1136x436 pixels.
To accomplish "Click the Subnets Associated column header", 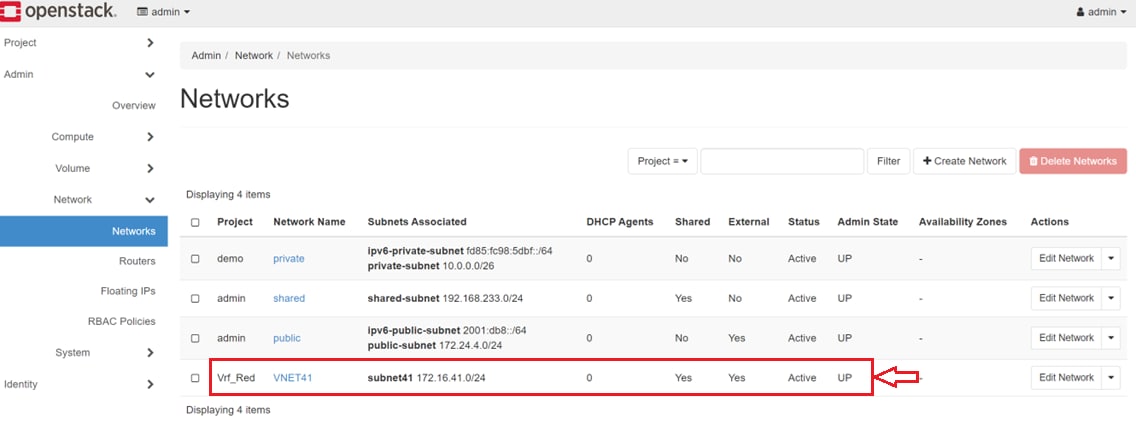I will 417,222.
